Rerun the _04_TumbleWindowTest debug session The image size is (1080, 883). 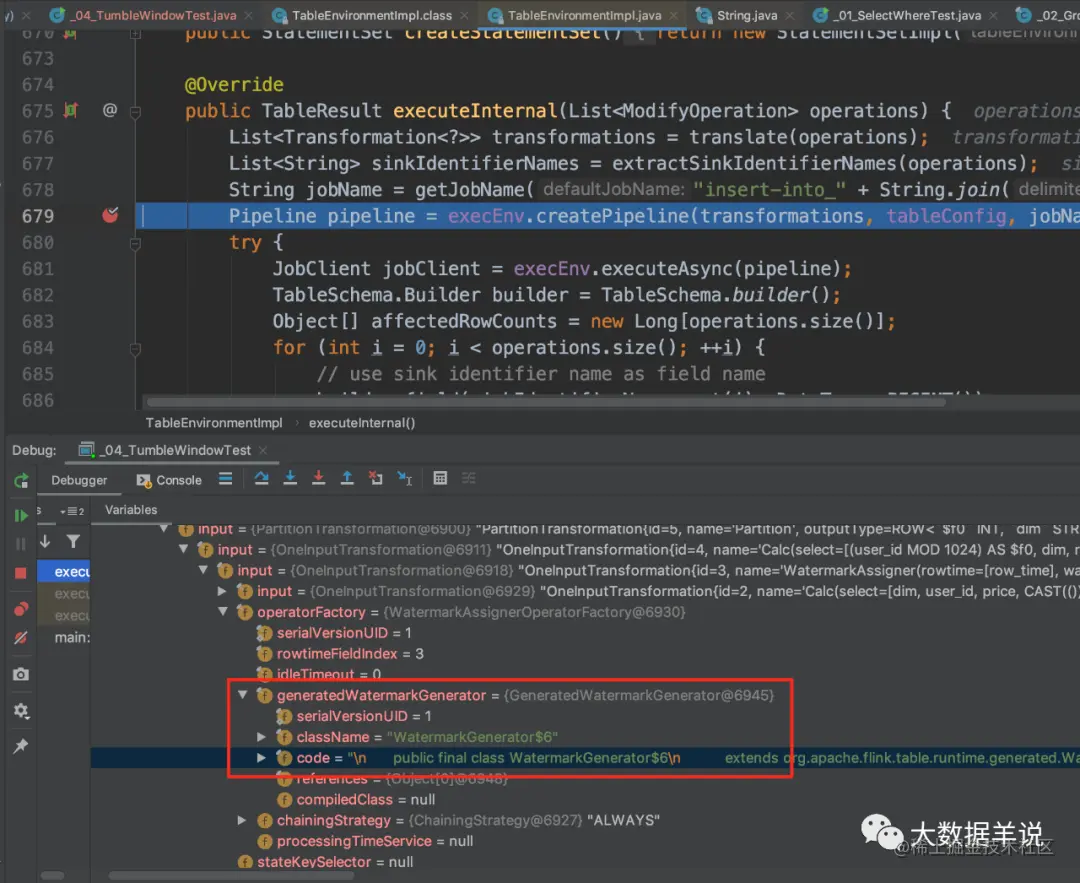(21, 481)
